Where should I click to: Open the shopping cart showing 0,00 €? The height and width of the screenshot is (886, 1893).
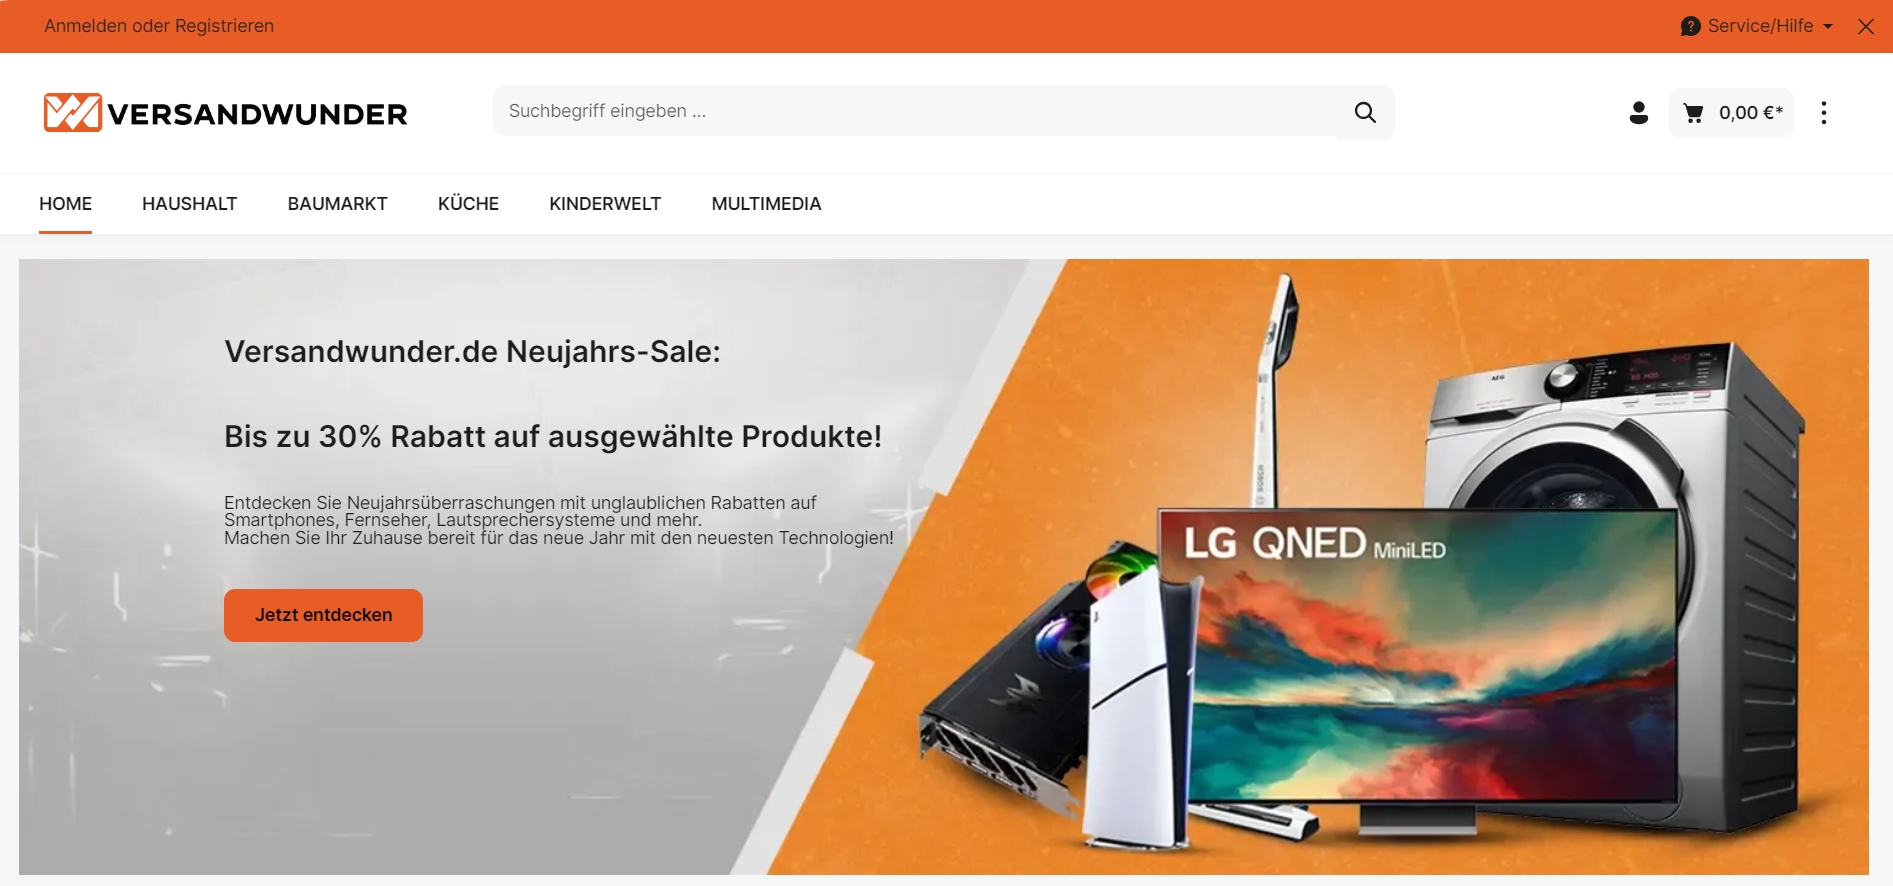1731,113
